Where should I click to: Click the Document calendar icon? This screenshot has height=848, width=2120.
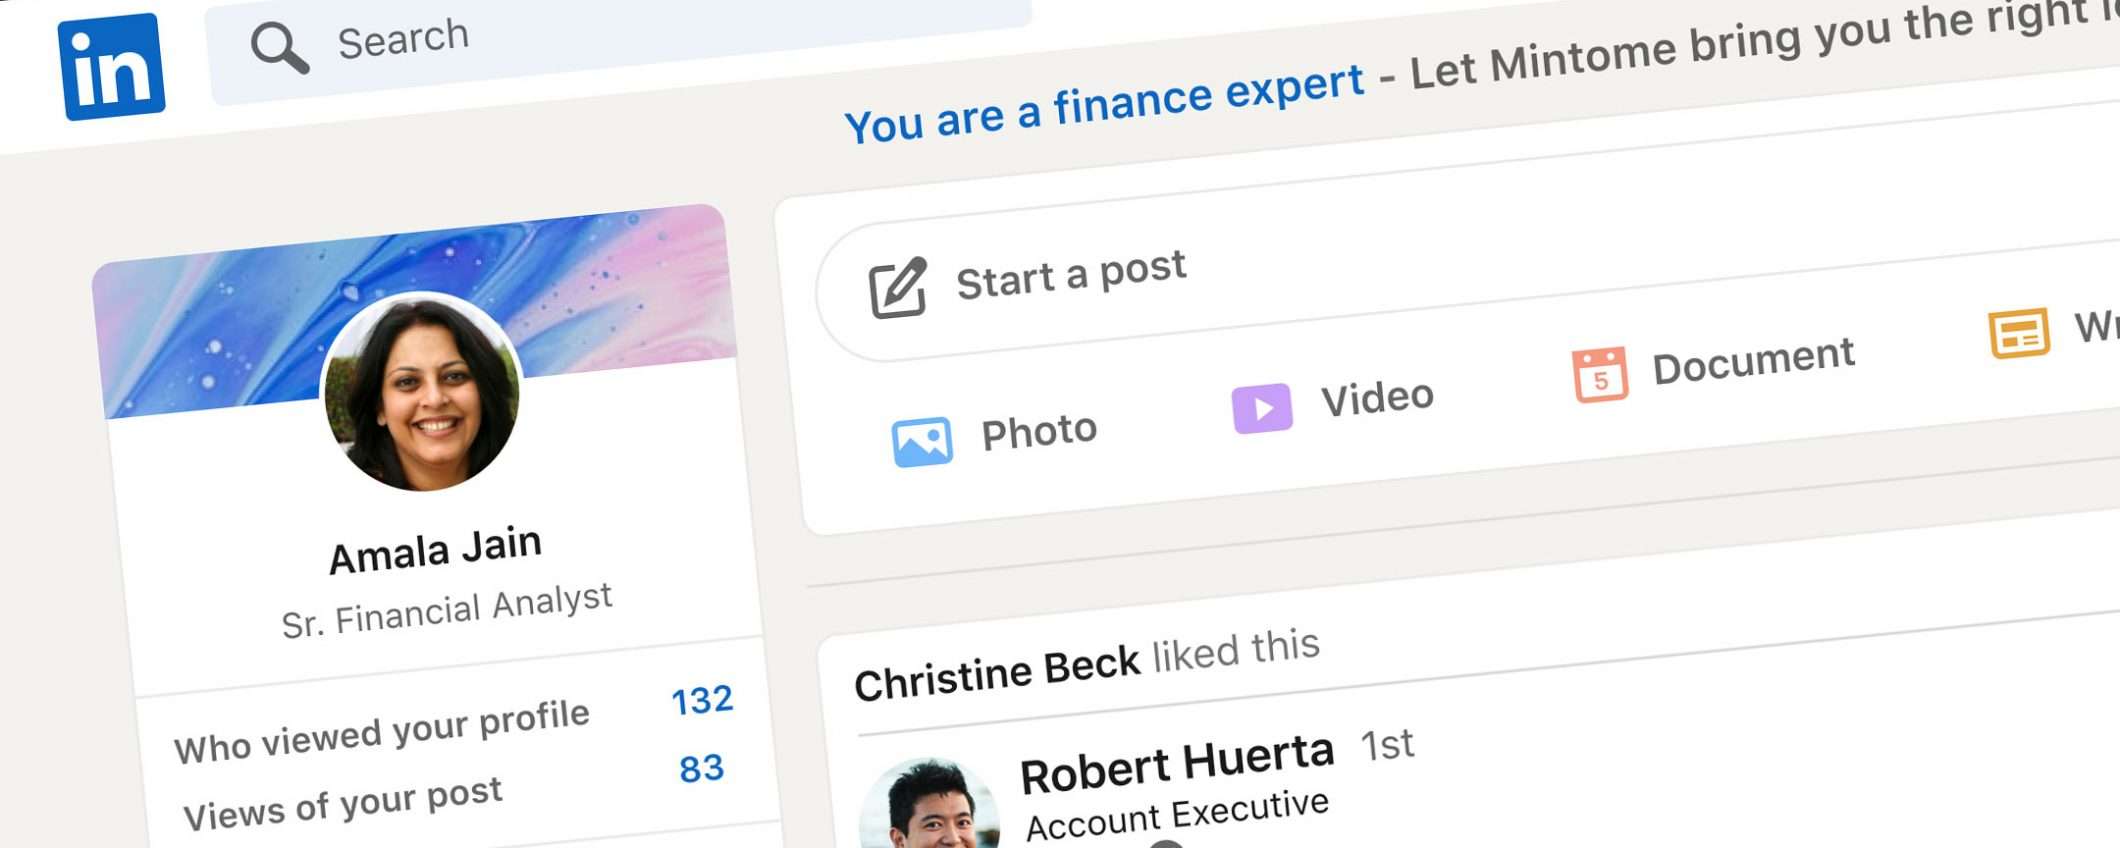pyautogui.click(x=1599, y=375)
